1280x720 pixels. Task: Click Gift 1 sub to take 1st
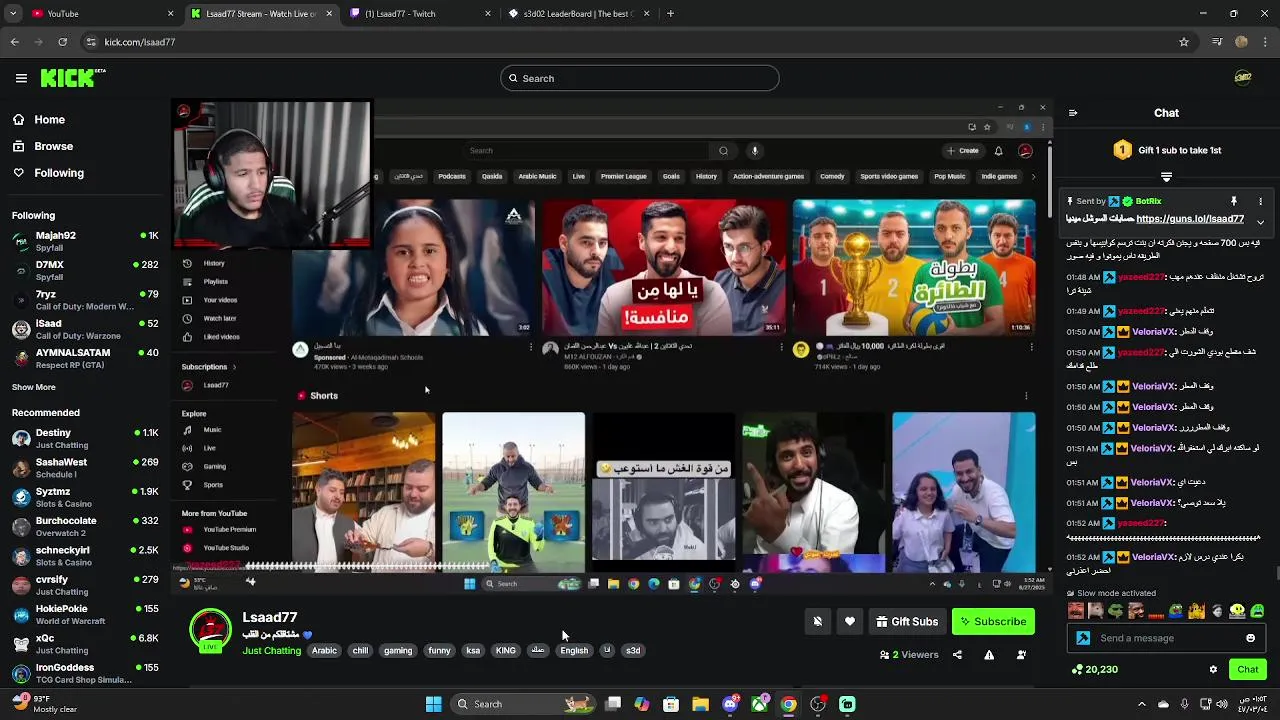click(x=1168, y=150)
